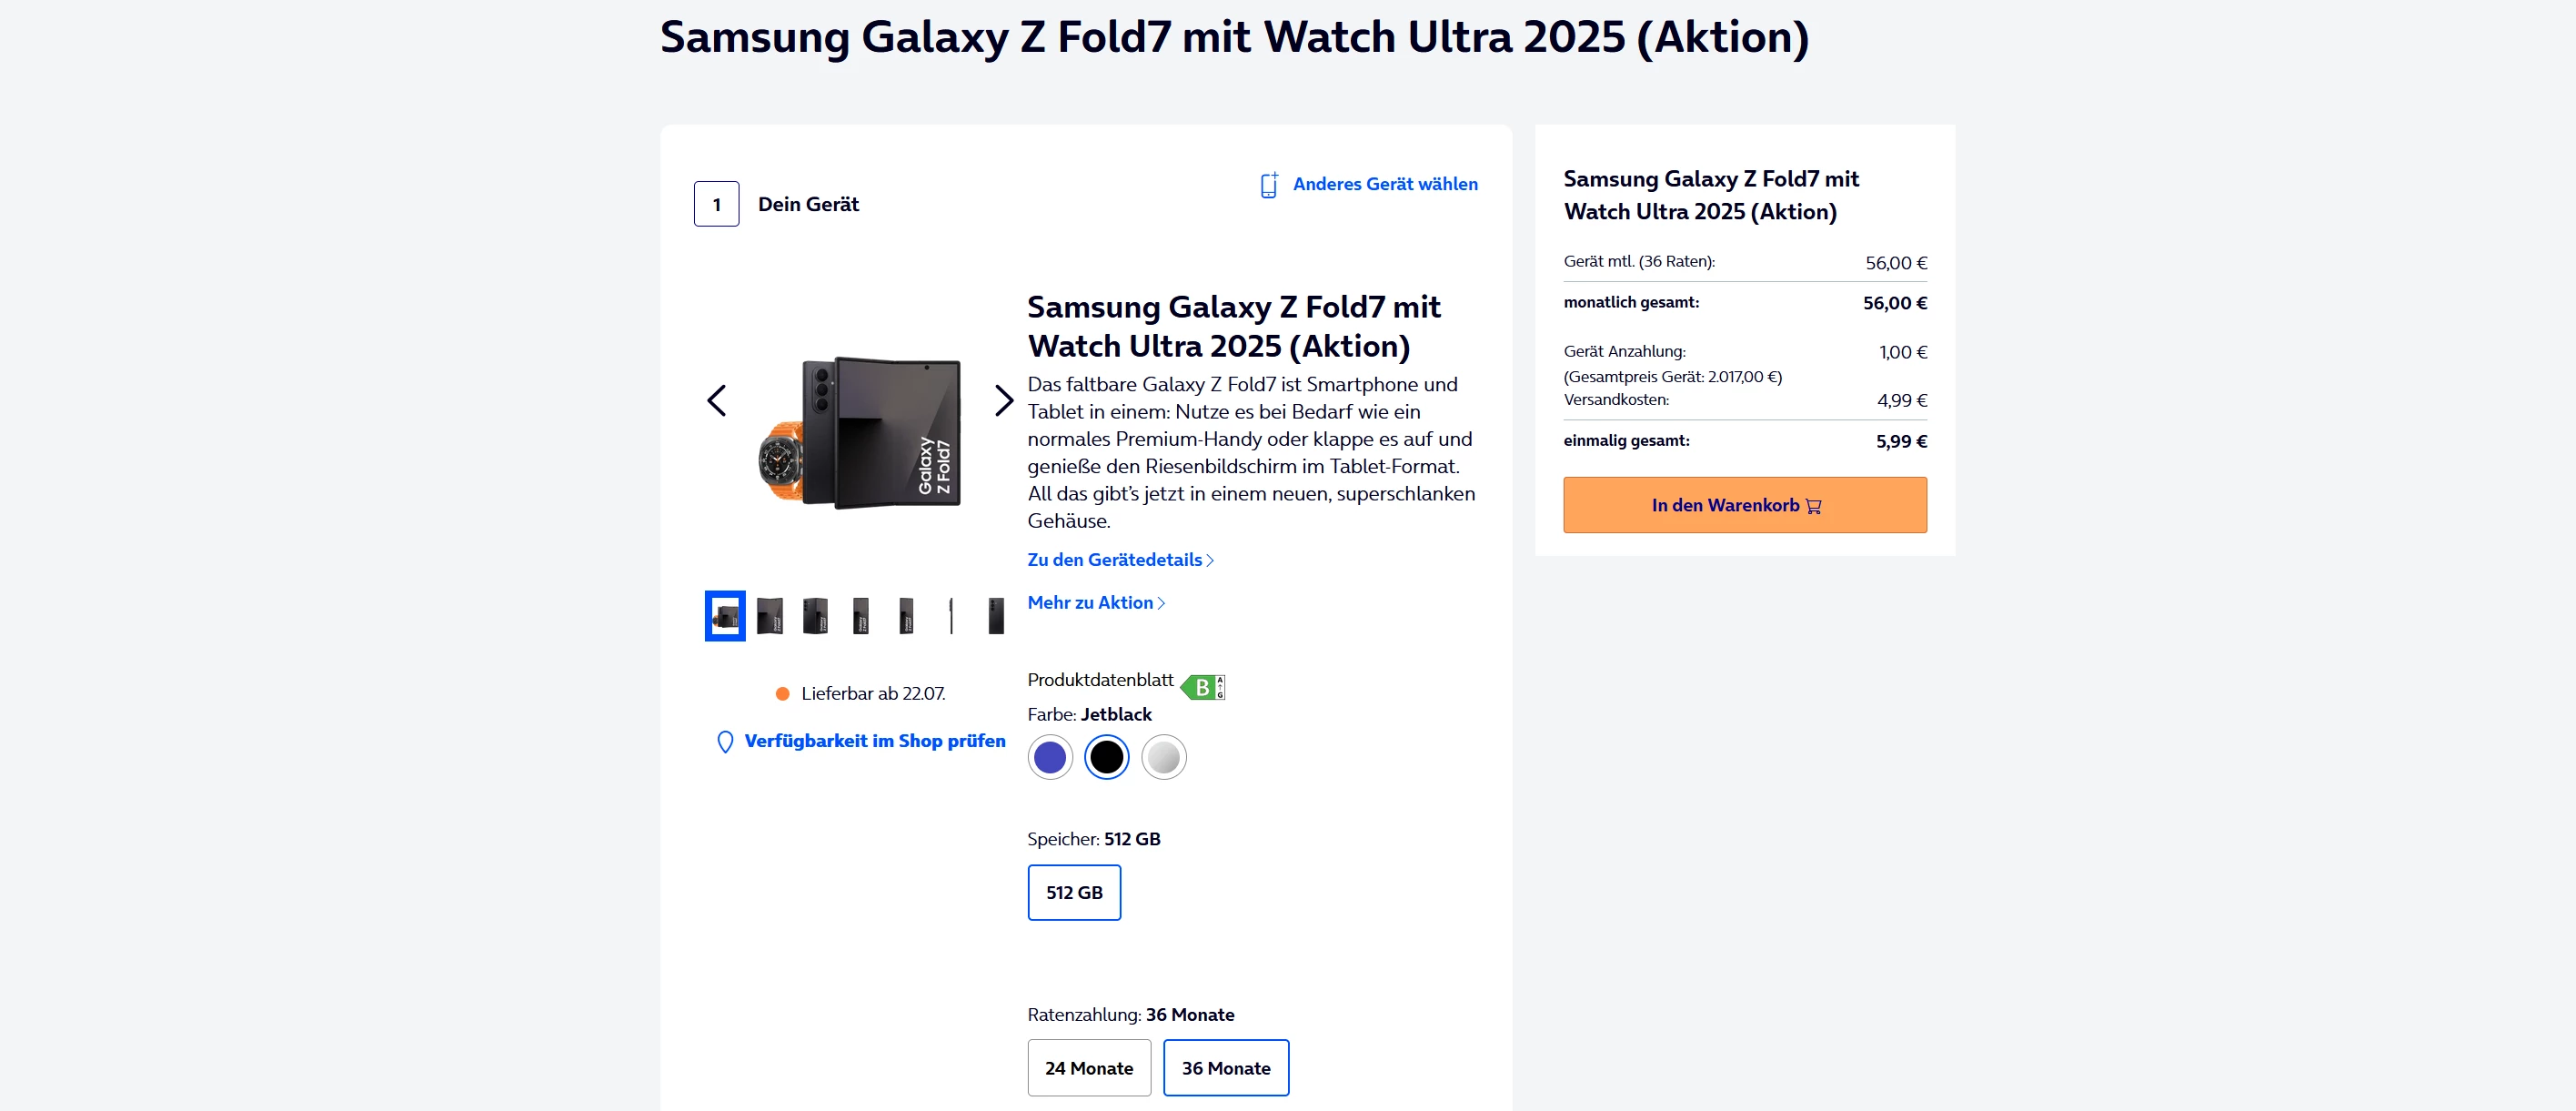Show the last thumbnail of folded phone back
Viewport: 2576px width, 1111px height.
click(x=996, y=616)
